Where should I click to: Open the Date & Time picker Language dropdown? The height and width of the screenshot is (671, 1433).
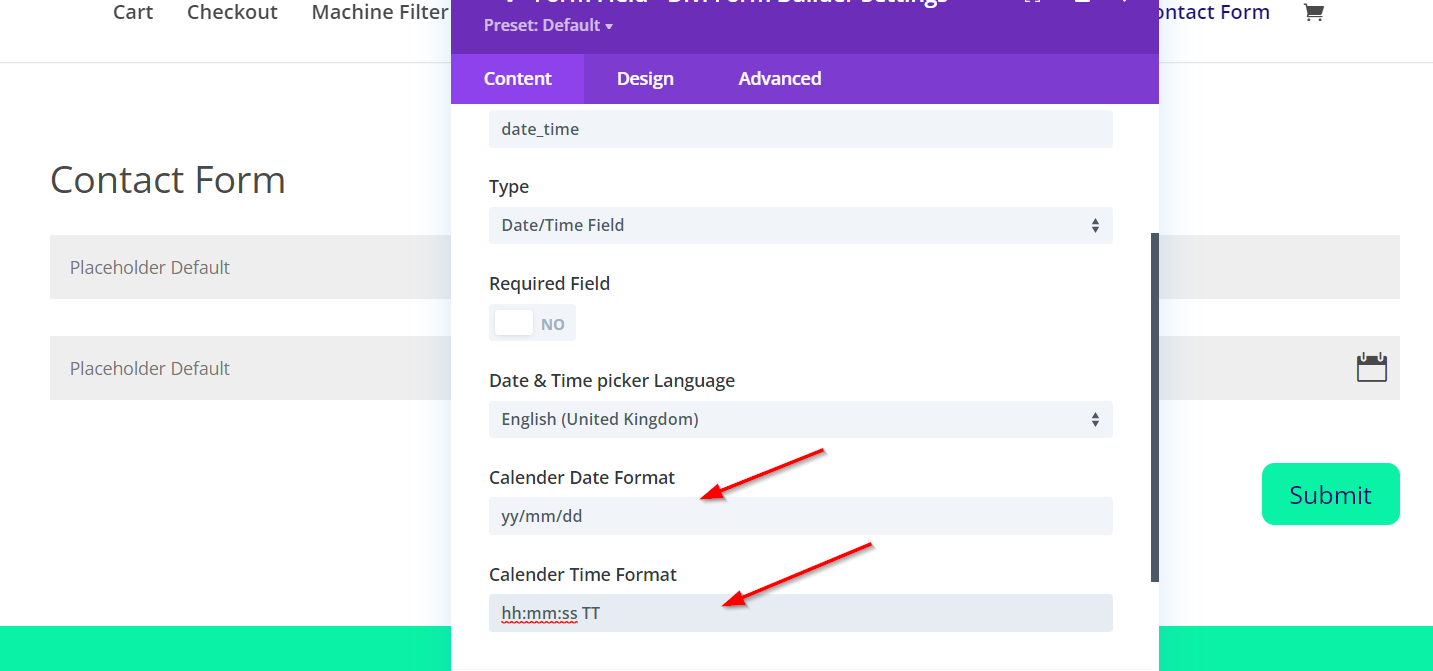pyautogui.click(x=800, y=419)
